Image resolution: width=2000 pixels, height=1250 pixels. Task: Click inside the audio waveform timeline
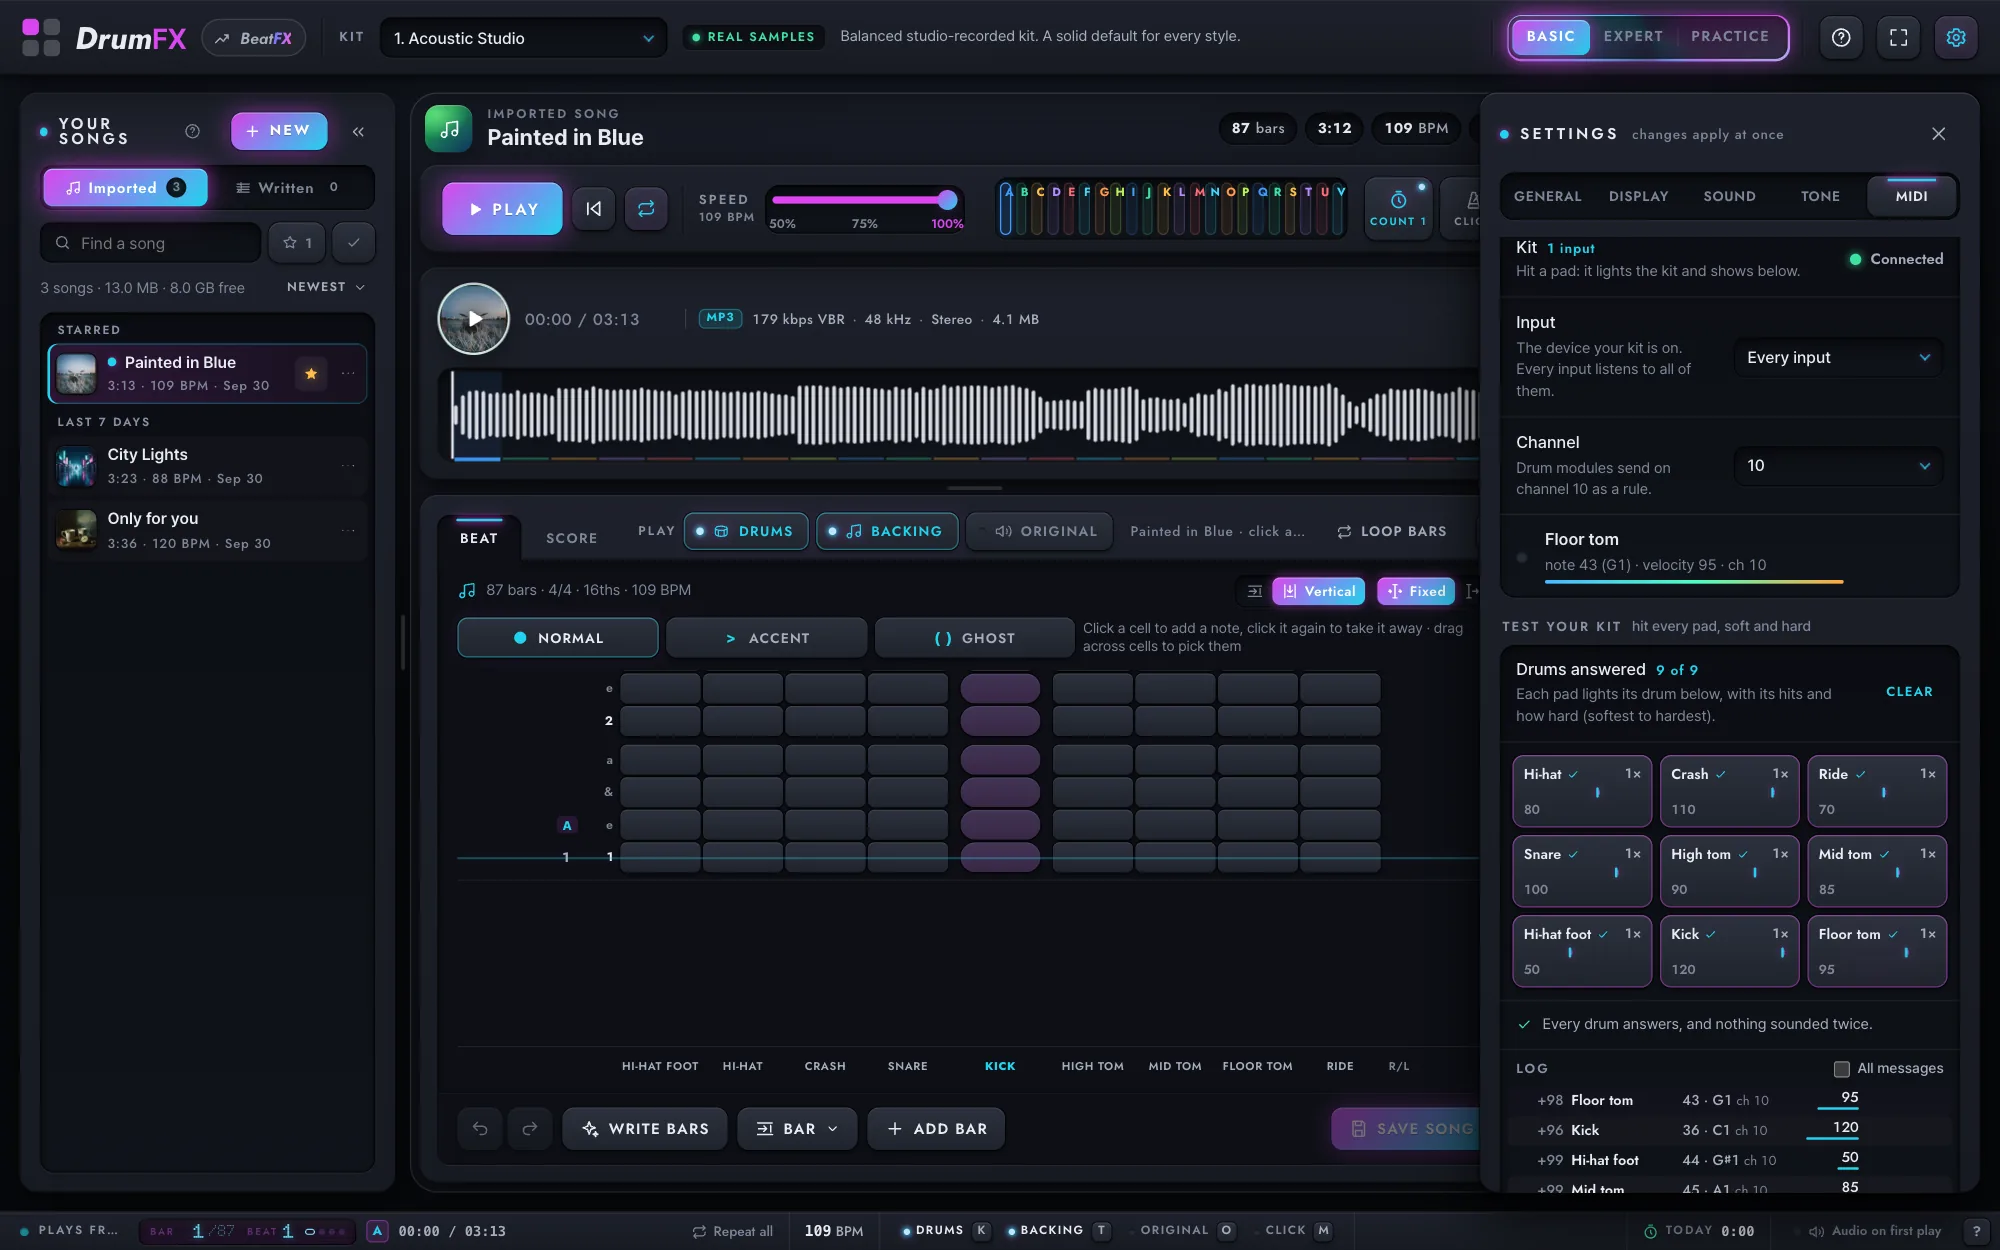point(964,415)
